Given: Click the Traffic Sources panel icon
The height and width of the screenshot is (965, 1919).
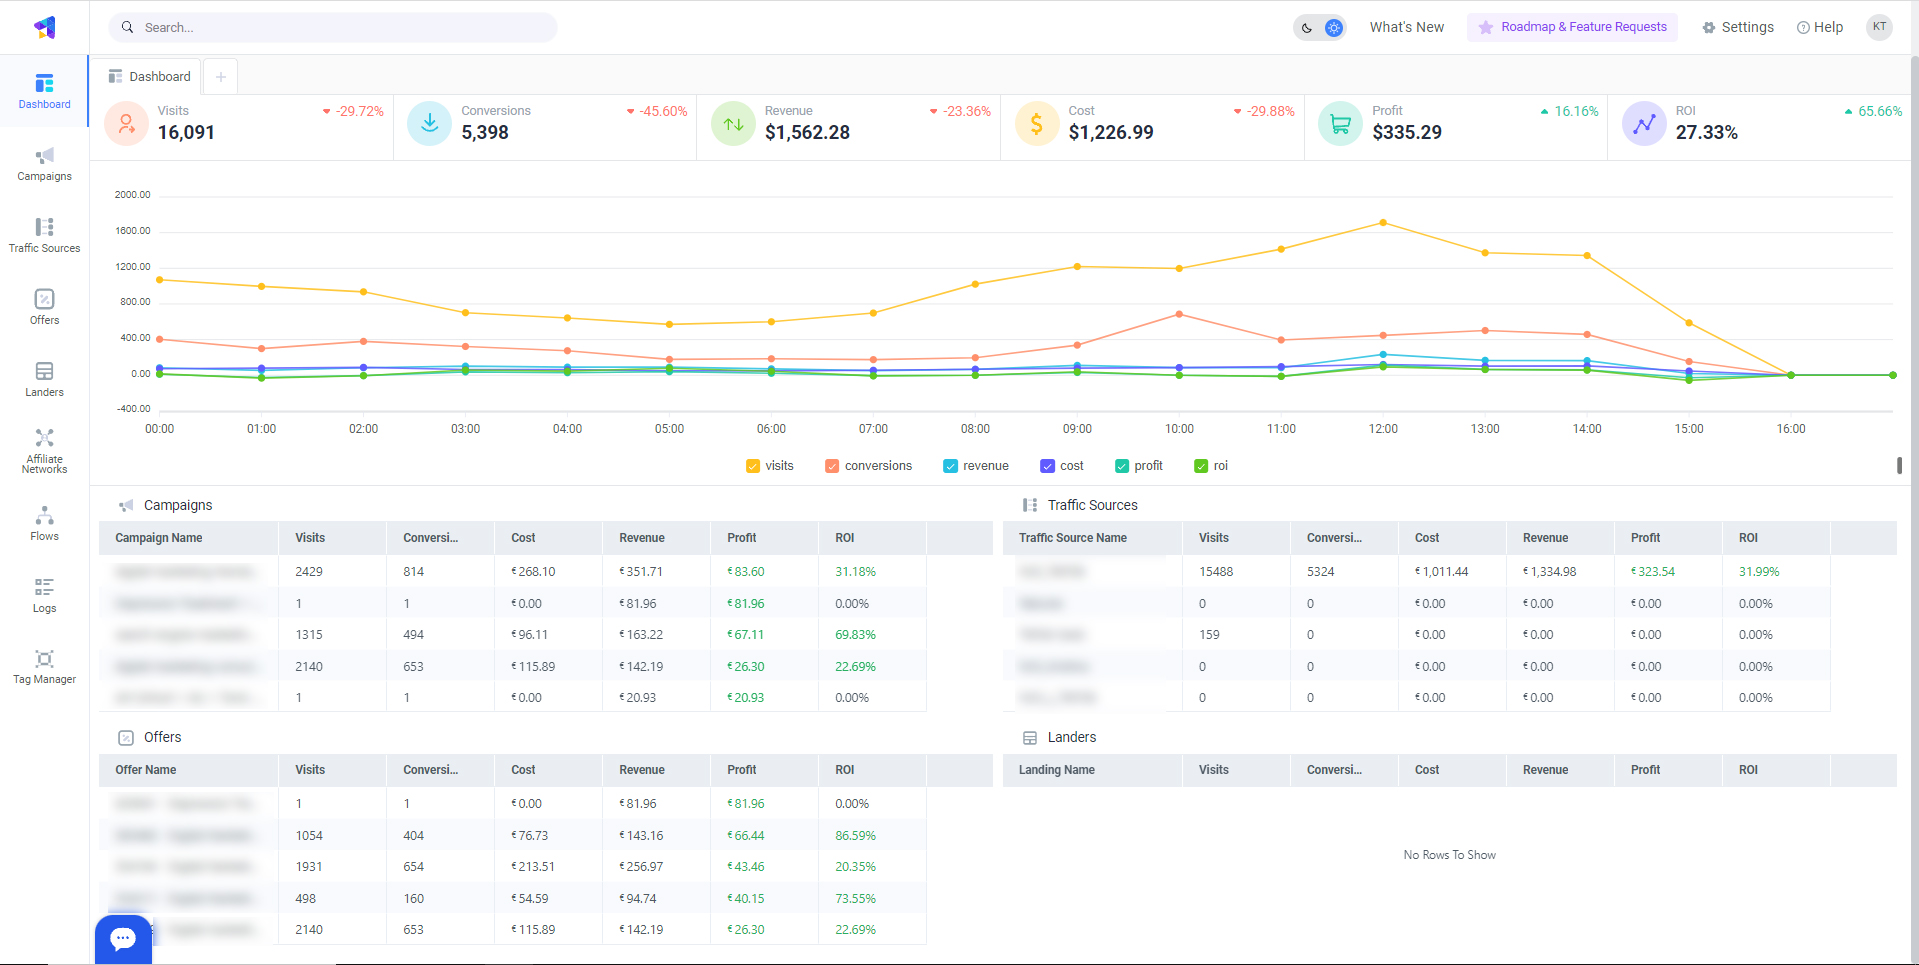Looking at the screenshot, I should [1030, 506].
